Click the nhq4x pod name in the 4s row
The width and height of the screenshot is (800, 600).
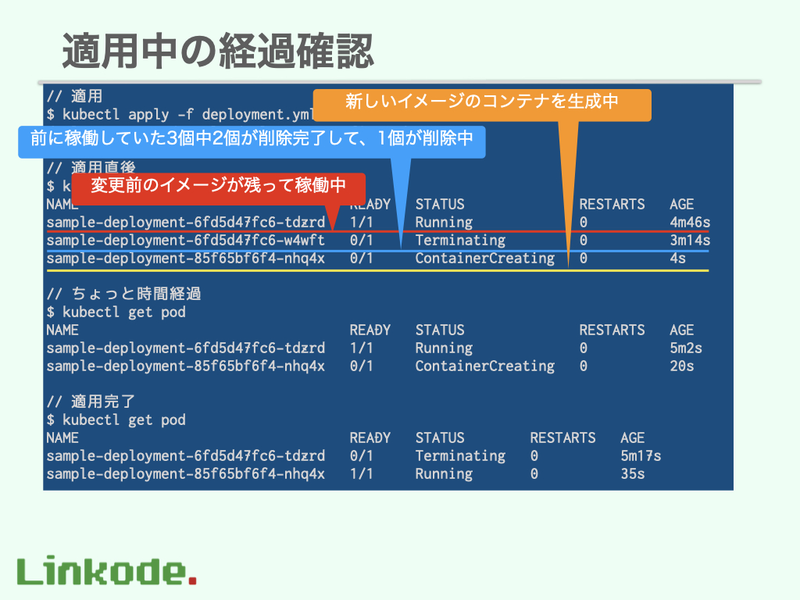186,259
